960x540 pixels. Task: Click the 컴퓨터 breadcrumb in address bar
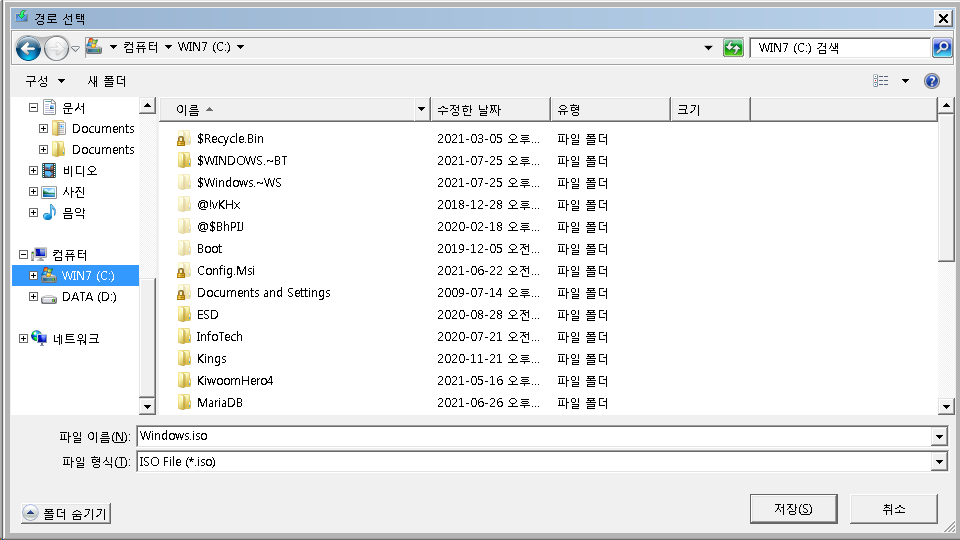(140, 47)
